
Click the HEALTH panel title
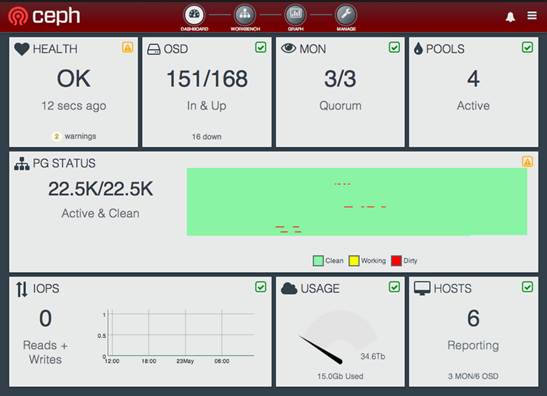point(55,49)
